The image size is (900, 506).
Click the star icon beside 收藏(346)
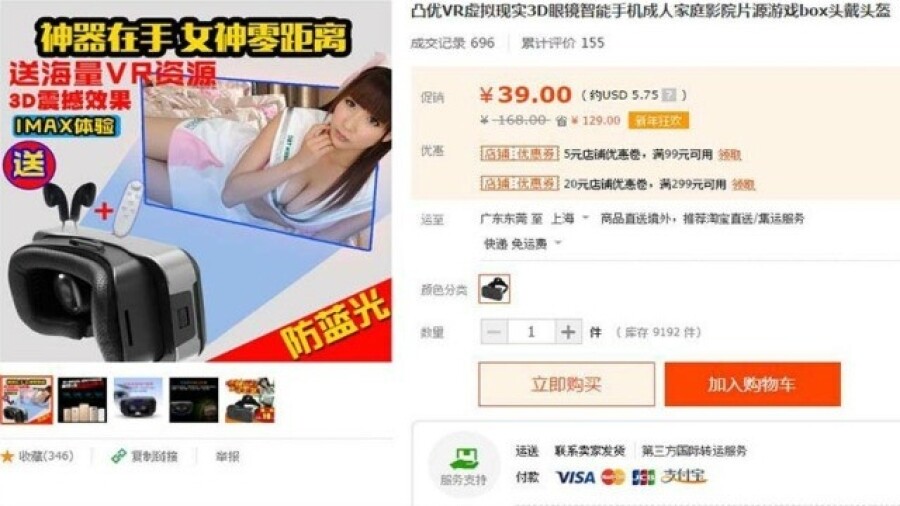point(7,457)
